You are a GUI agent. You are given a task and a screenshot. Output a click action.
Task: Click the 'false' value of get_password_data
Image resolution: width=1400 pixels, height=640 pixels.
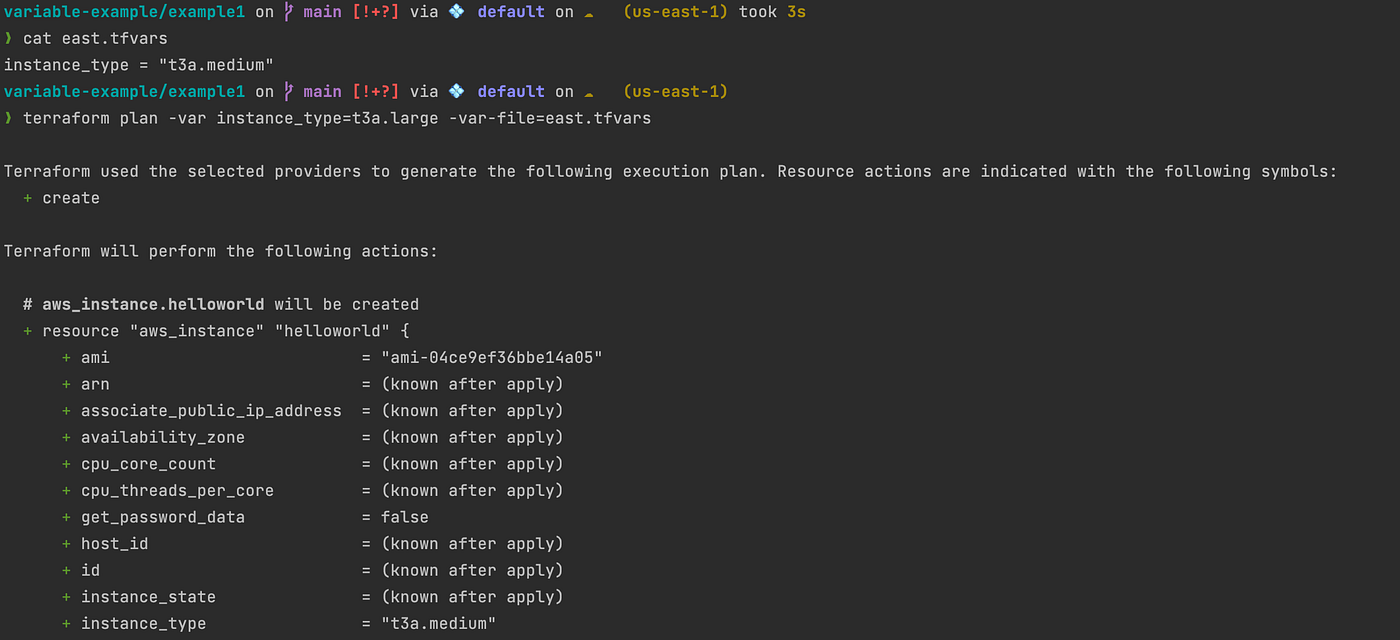click(404, 517)
